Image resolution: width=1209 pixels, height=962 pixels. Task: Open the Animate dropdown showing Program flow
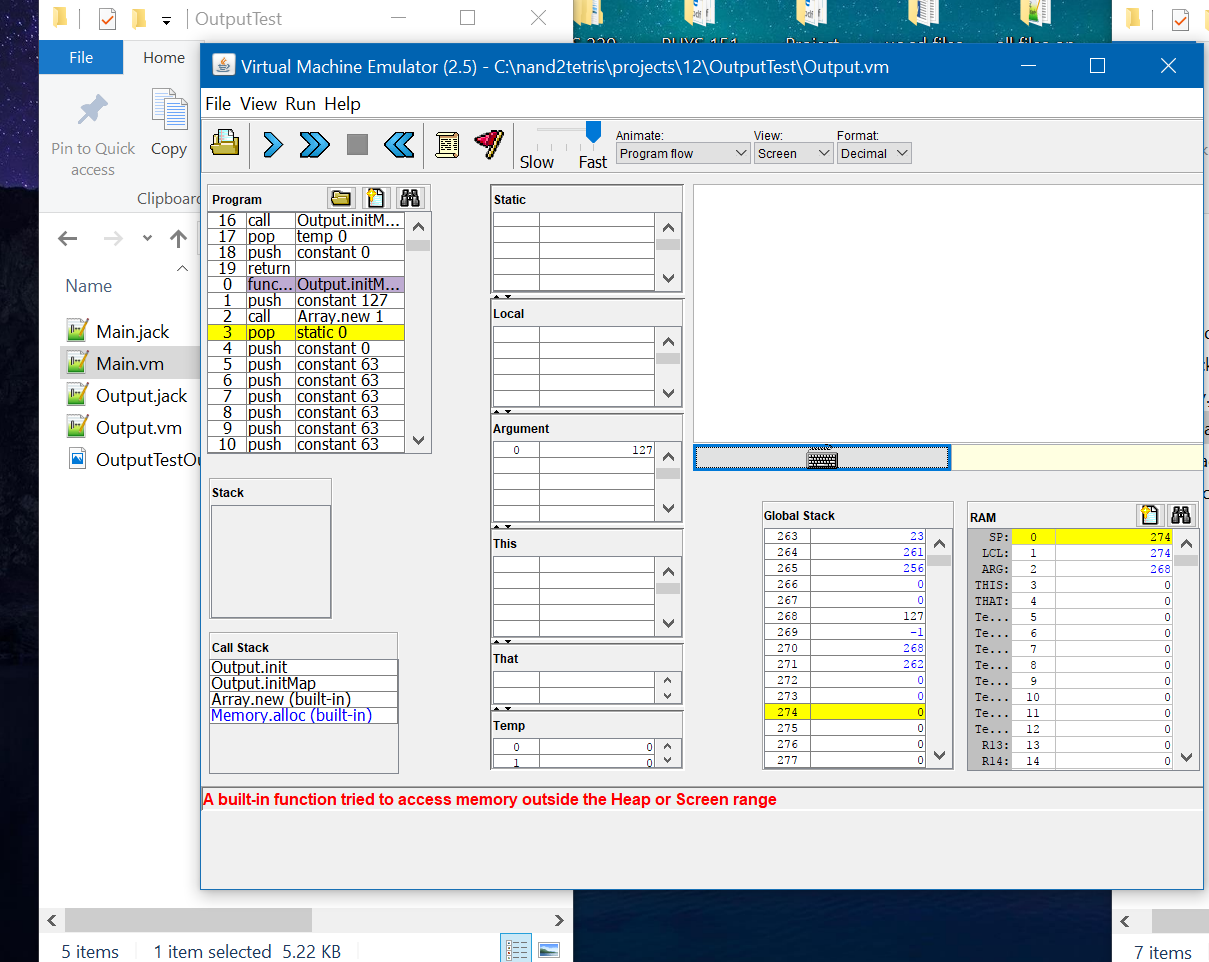pyautogui.click(x=683, y=153)
